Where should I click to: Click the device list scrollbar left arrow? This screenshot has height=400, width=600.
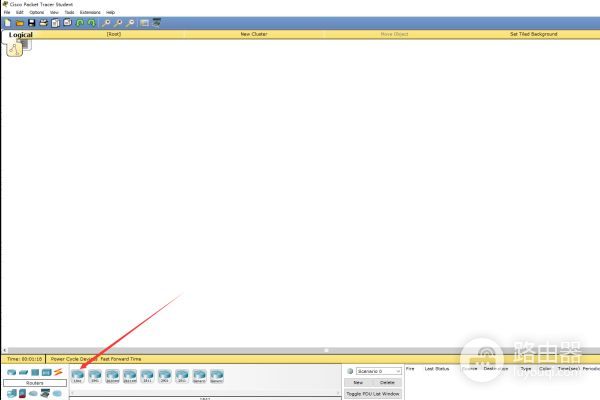pos(73,393)
